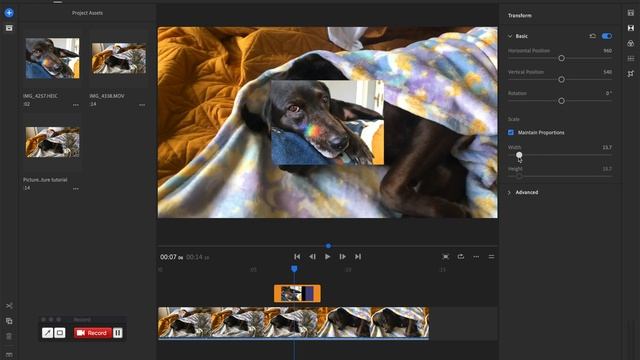Click the Height scale slider handle
640x360 pixels.
click(x=519, y=176)
